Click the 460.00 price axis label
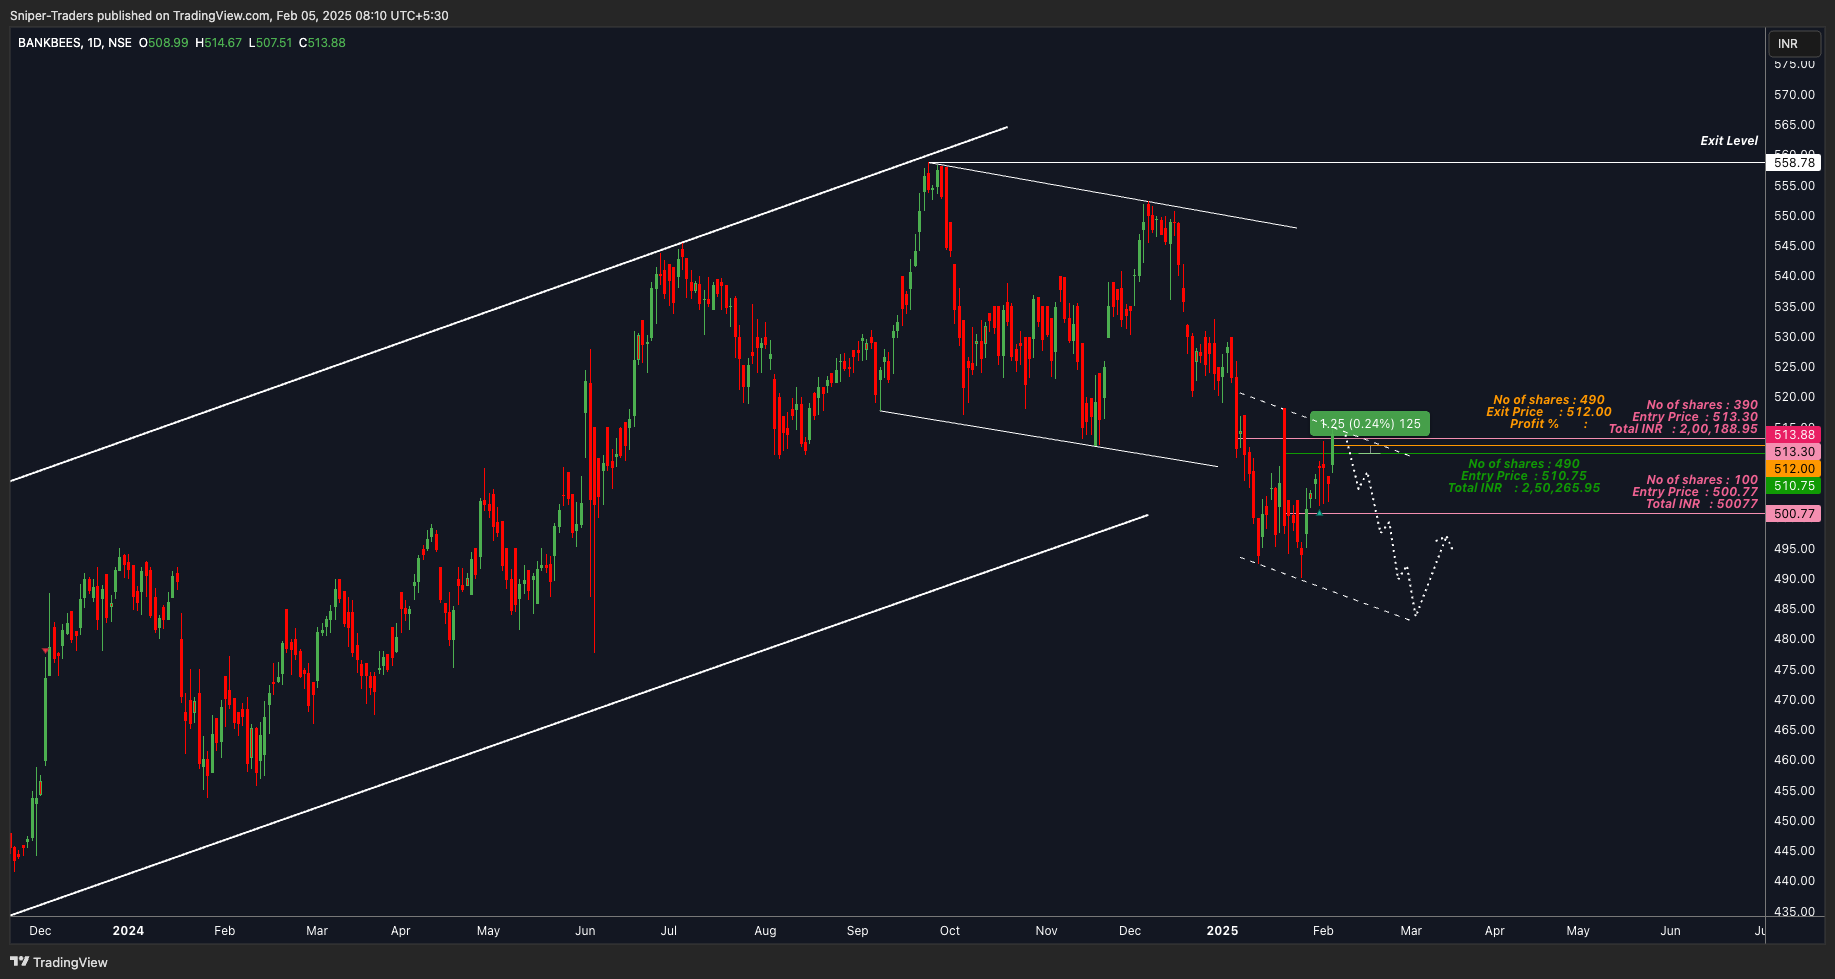This screenshot has width=1835, height=979. pos(1794,760)
